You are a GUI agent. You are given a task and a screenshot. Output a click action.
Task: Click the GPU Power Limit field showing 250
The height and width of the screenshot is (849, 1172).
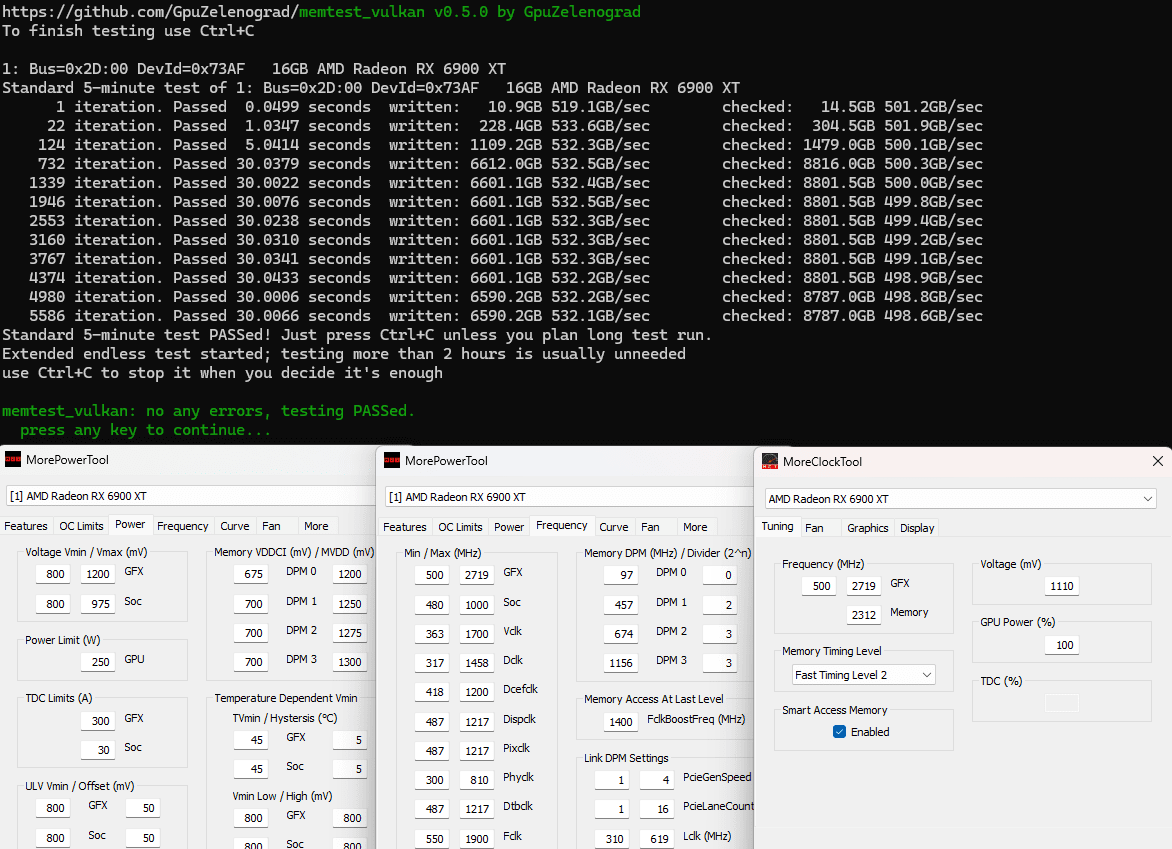click(x=97, y=661)
